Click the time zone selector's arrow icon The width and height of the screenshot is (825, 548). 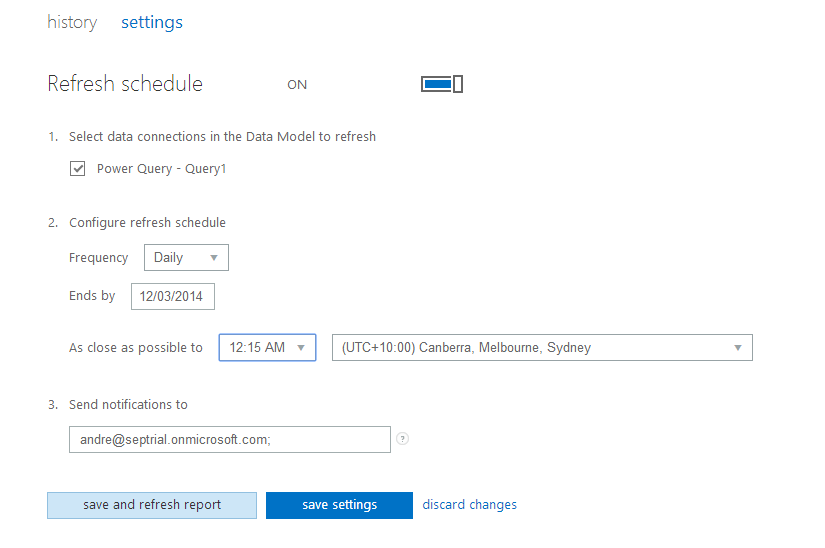pyautogui.click(x=738, y=348)
